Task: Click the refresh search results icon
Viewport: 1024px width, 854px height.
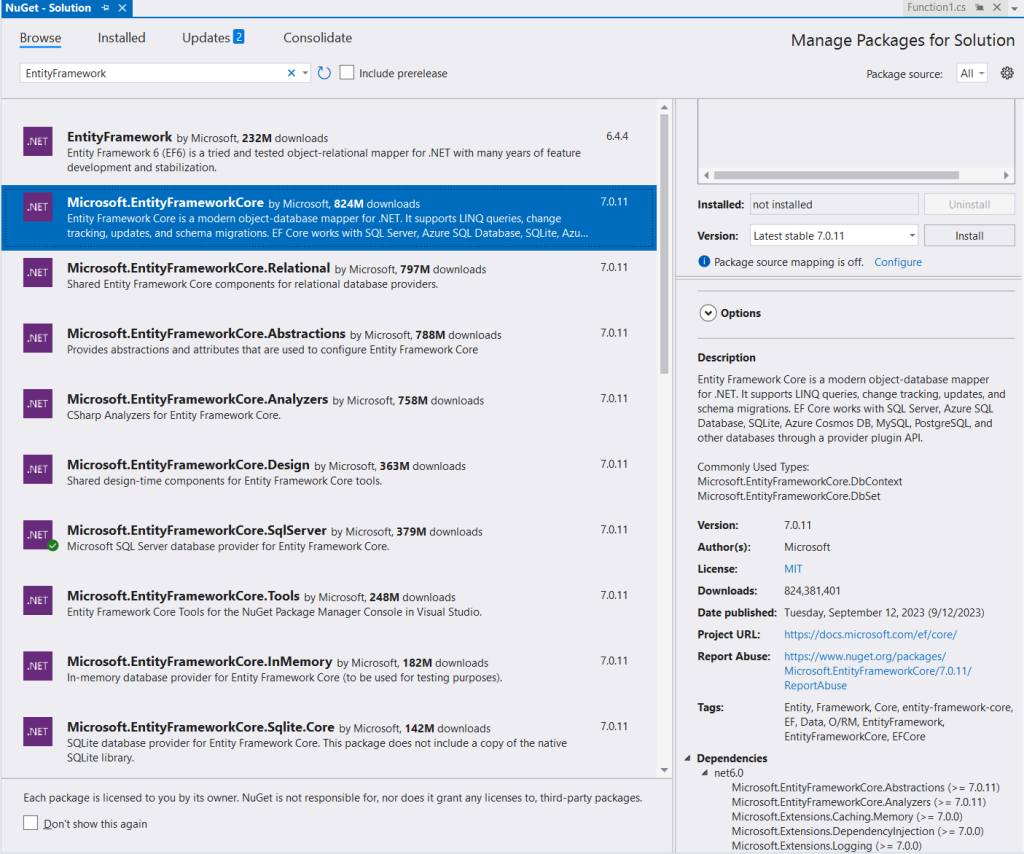Action: point(324,73)
